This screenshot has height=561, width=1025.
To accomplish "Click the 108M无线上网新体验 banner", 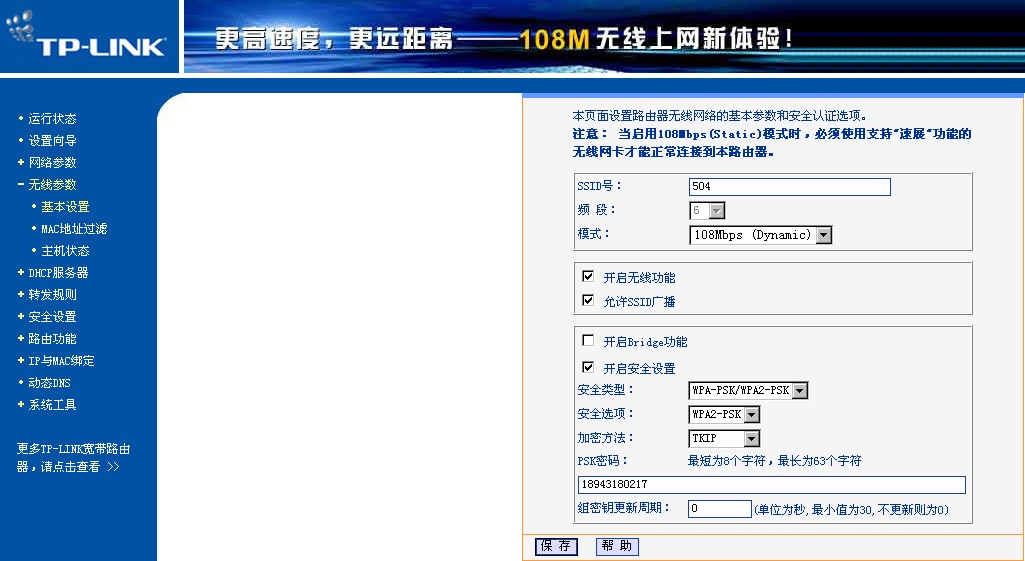I will (604, 37).
